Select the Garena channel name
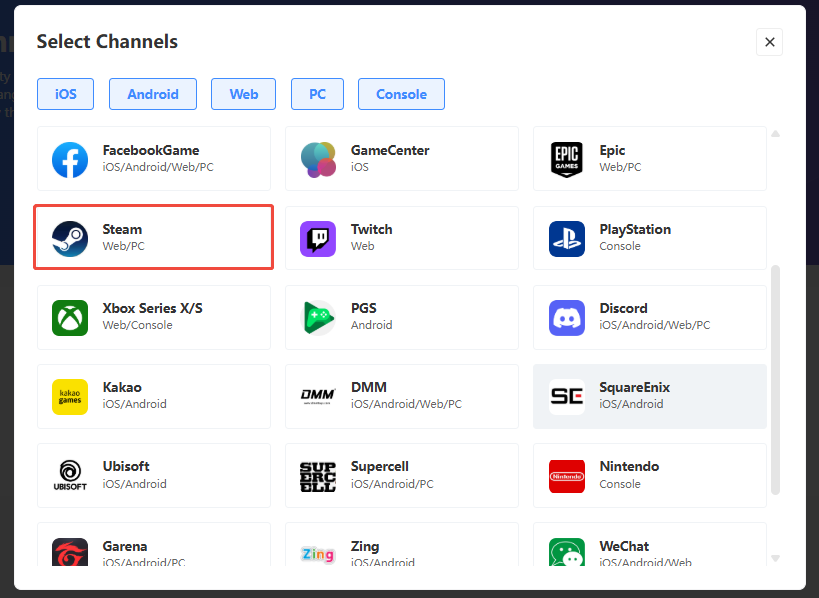This screenshot has width=819, height=598. [125, 546]
